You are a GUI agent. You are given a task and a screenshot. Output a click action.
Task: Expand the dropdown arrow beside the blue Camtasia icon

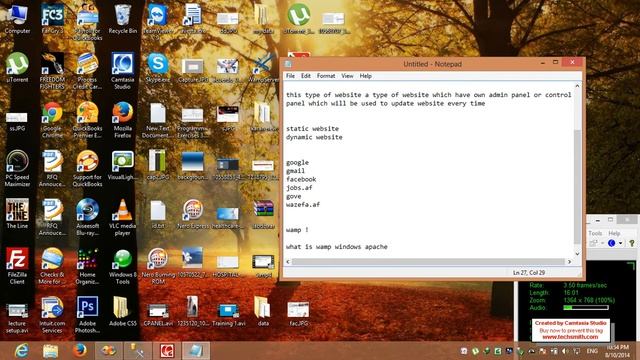620,243
